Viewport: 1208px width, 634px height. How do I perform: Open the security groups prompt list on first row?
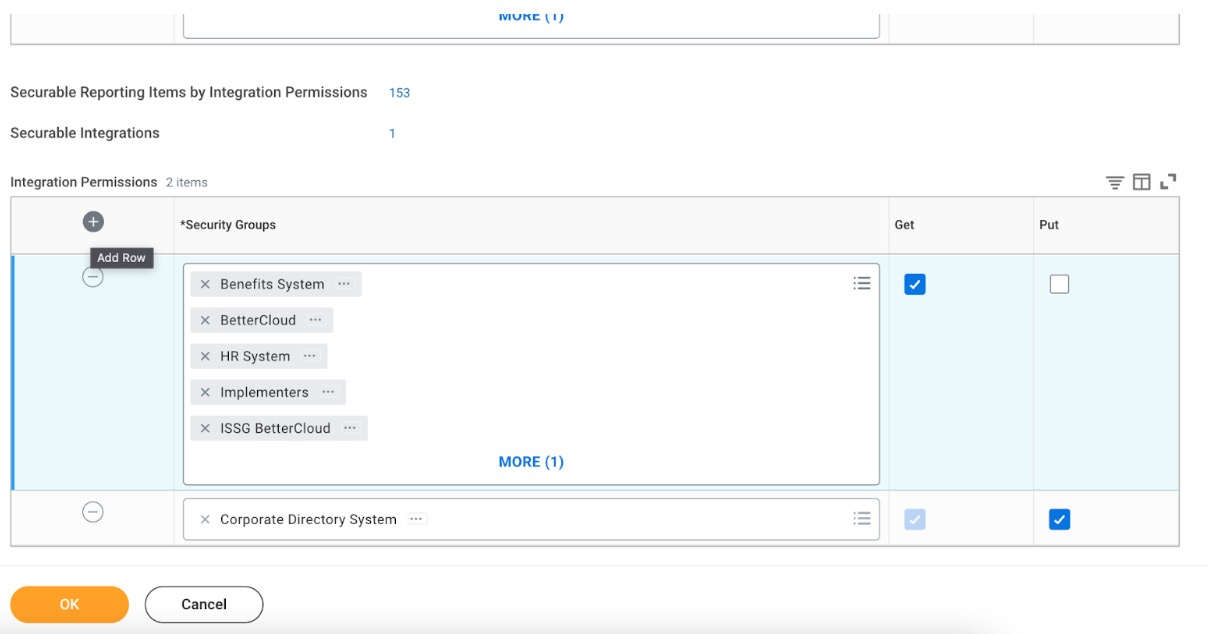pyautogui.click(x=860, y=283)
